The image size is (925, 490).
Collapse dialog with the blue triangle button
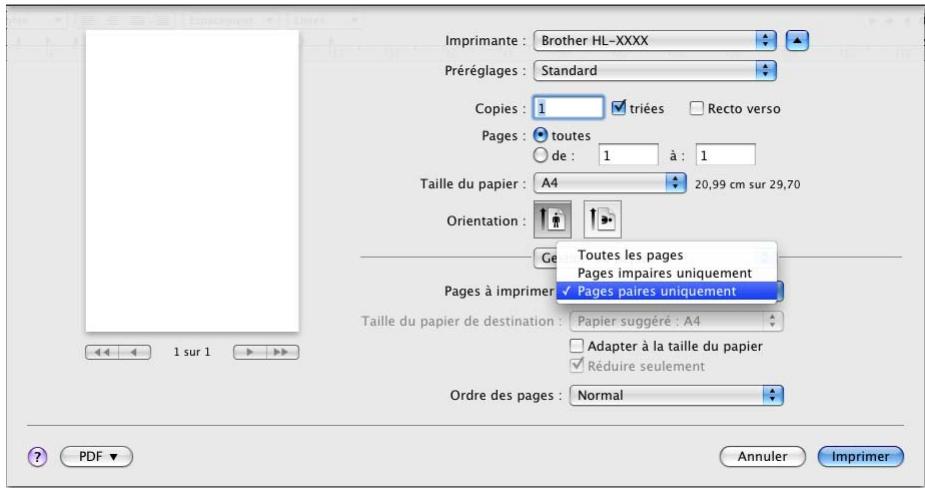(797, 41)
